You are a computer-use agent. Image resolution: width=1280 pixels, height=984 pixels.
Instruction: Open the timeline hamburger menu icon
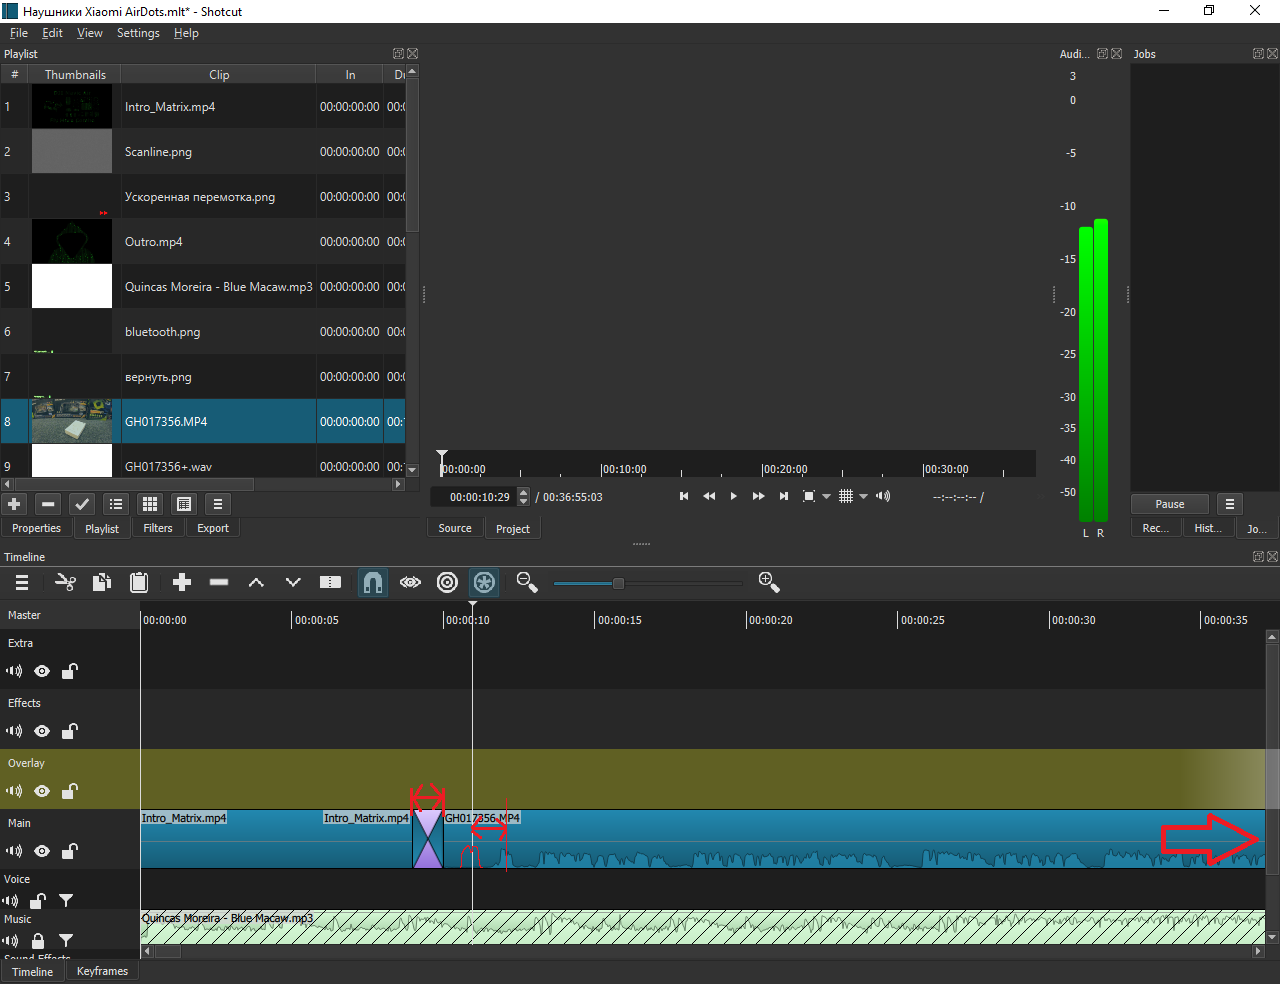(21, 582)
